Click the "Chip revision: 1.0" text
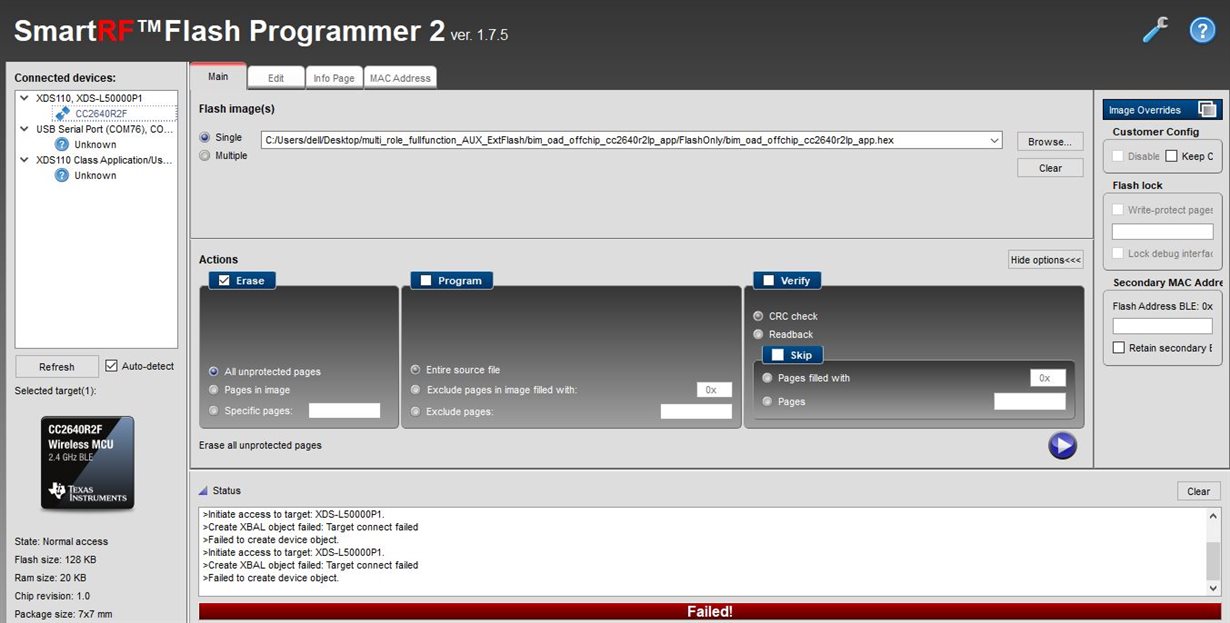The image size is (1230, 623). pyautogui.click(x=52, y=595)
